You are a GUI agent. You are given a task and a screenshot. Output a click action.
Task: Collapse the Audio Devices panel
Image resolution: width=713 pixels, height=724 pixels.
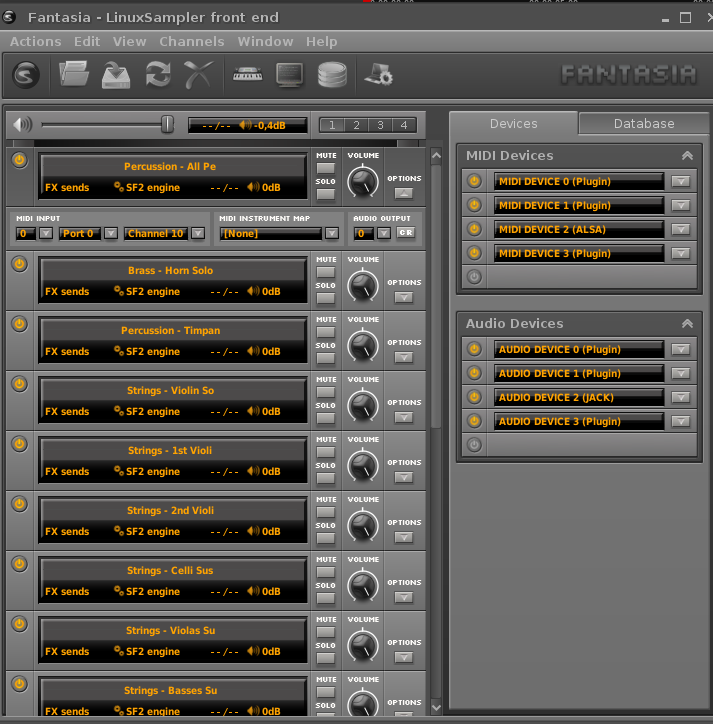687,324
